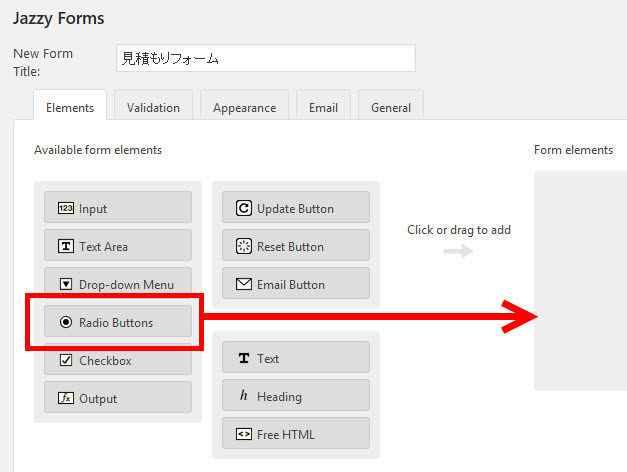627x472 pixels.
Task: Click the Reset Button spinner icon
Action: click(244, 246)
